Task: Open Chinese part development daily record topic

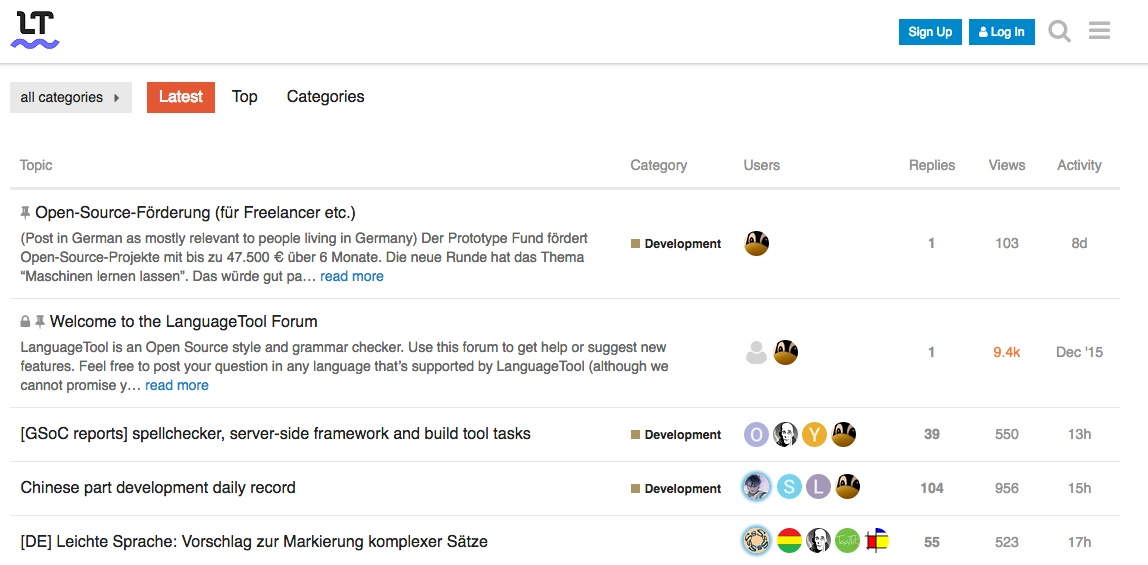Action: pos(158,487)
